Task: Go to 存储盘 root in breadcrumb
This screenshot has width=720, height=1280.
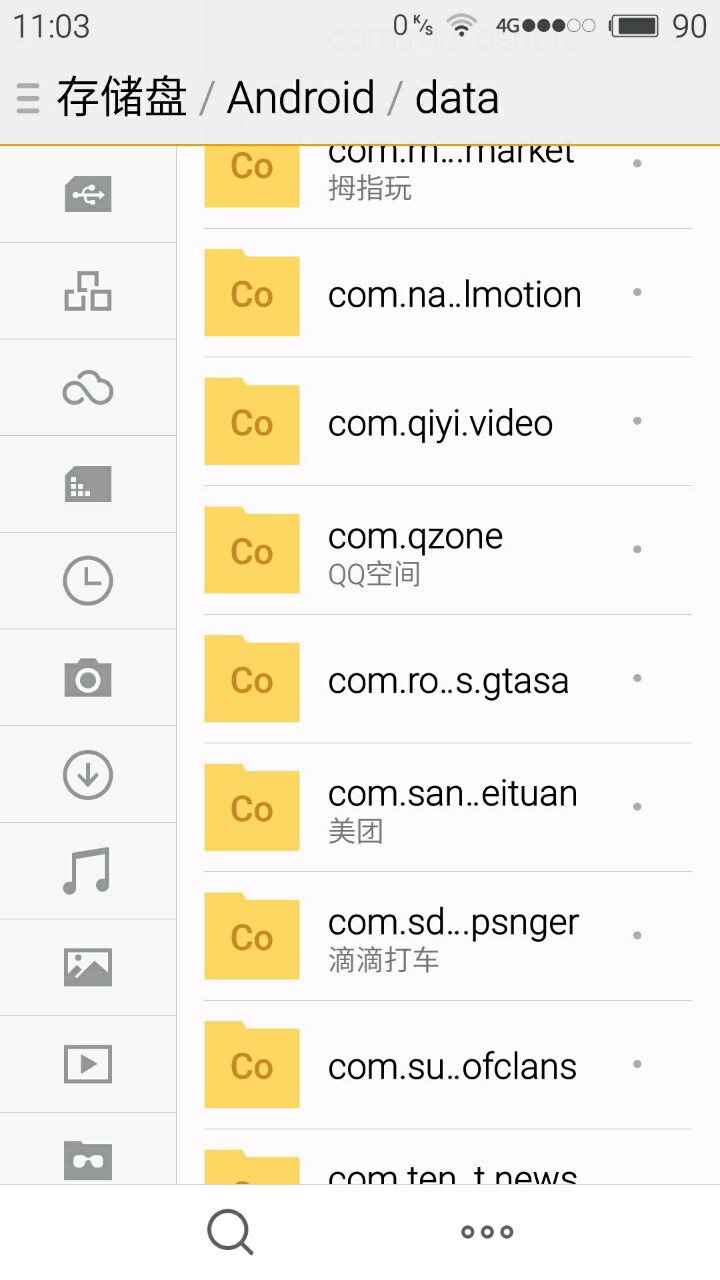Action: [x=122, y=98]
